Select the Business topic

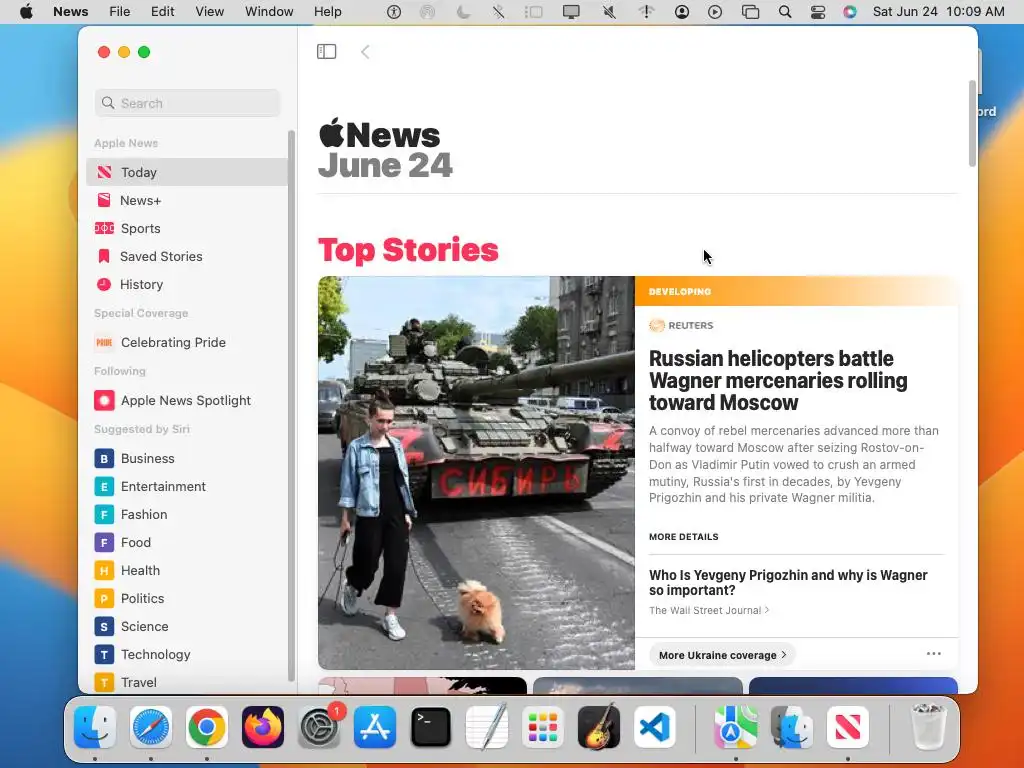[x=187, y=458]
